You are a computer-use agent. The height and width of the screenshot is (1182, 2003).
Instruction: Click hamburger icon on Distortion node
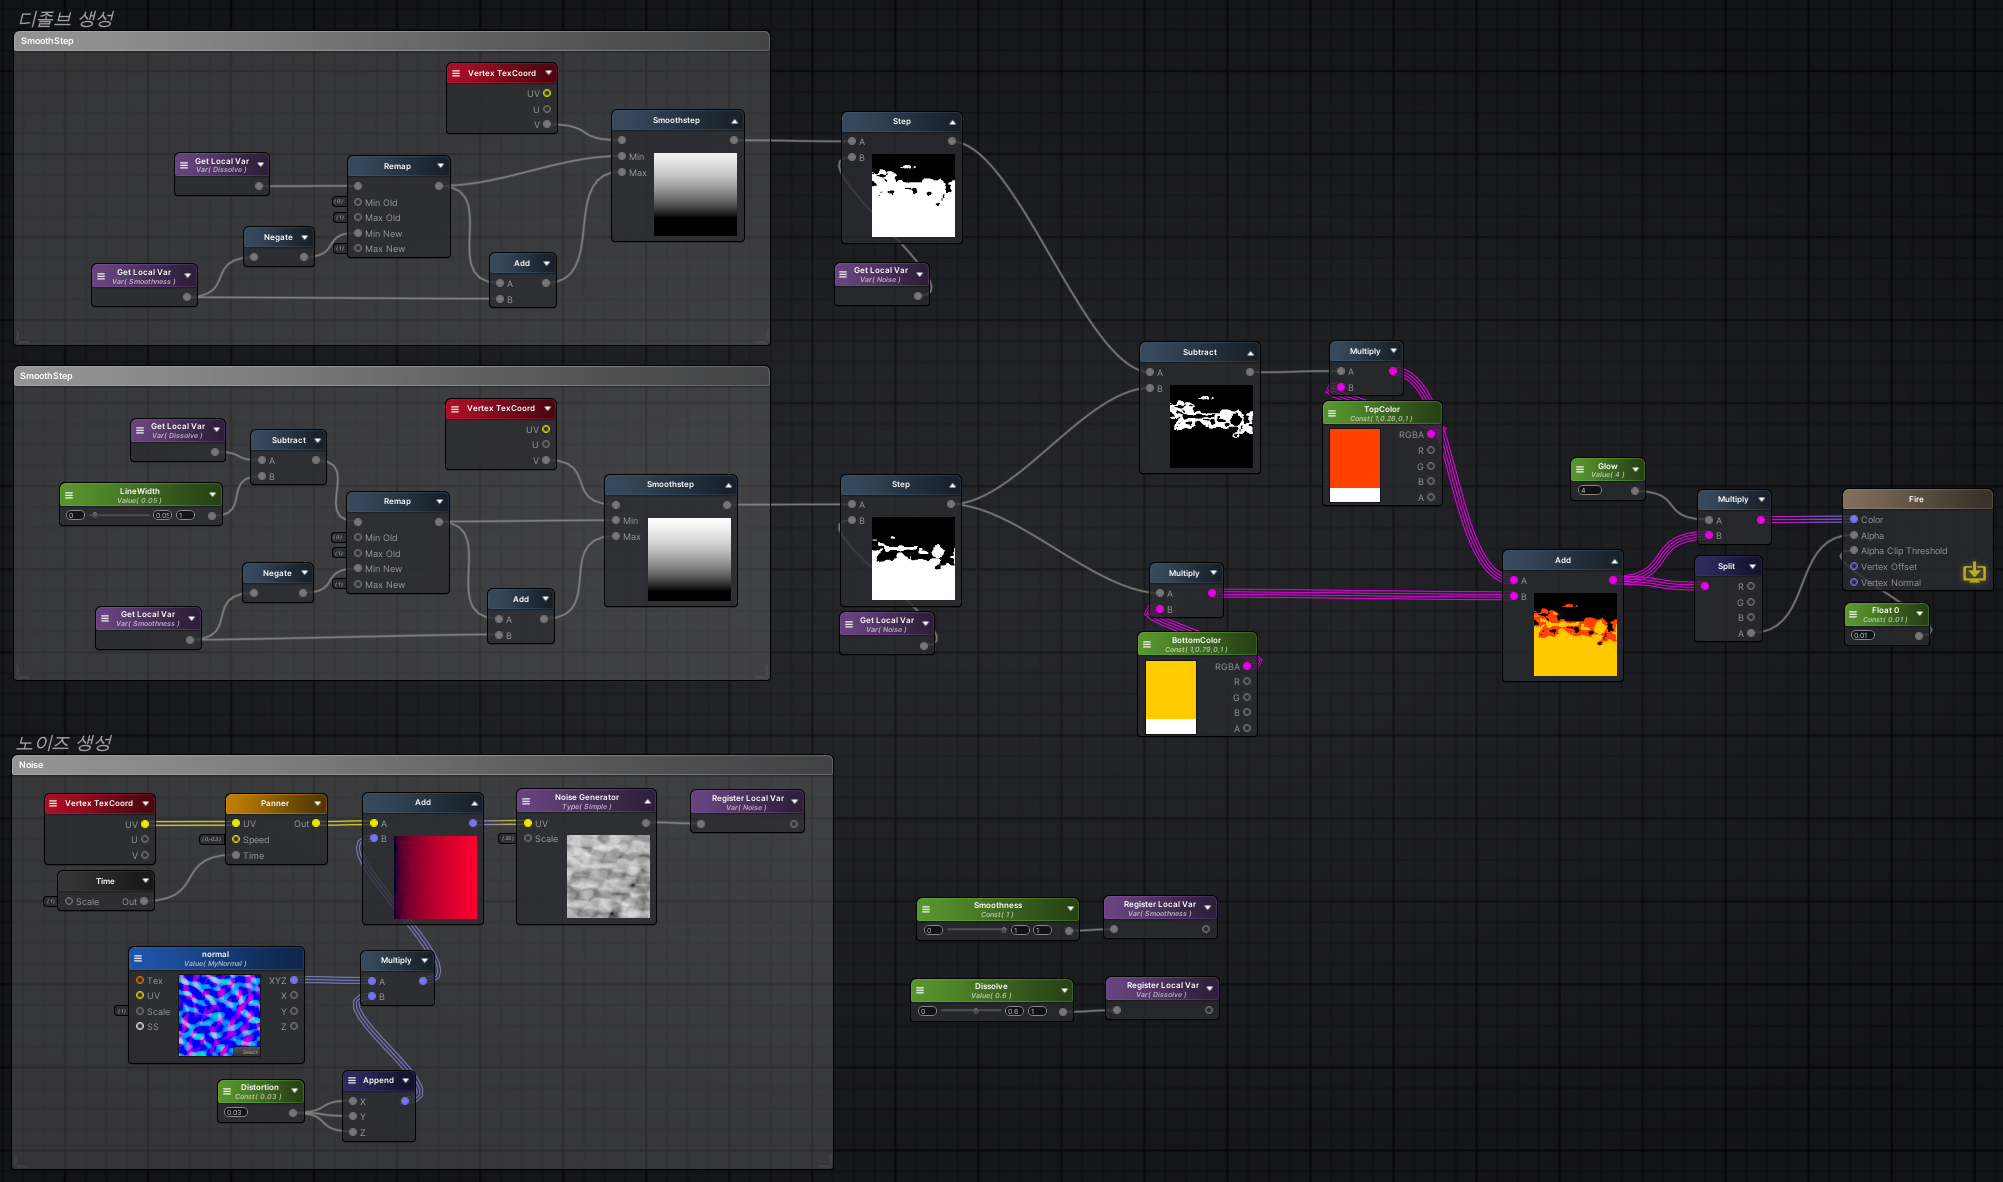click(227, 1091)
